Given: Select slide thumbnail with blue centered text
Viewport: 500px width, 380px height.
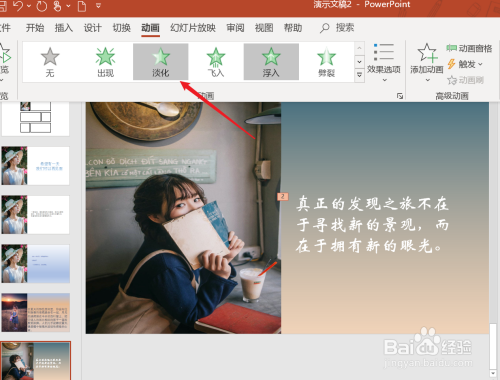Looking at the screenshot, I should [x=36, y=166].
